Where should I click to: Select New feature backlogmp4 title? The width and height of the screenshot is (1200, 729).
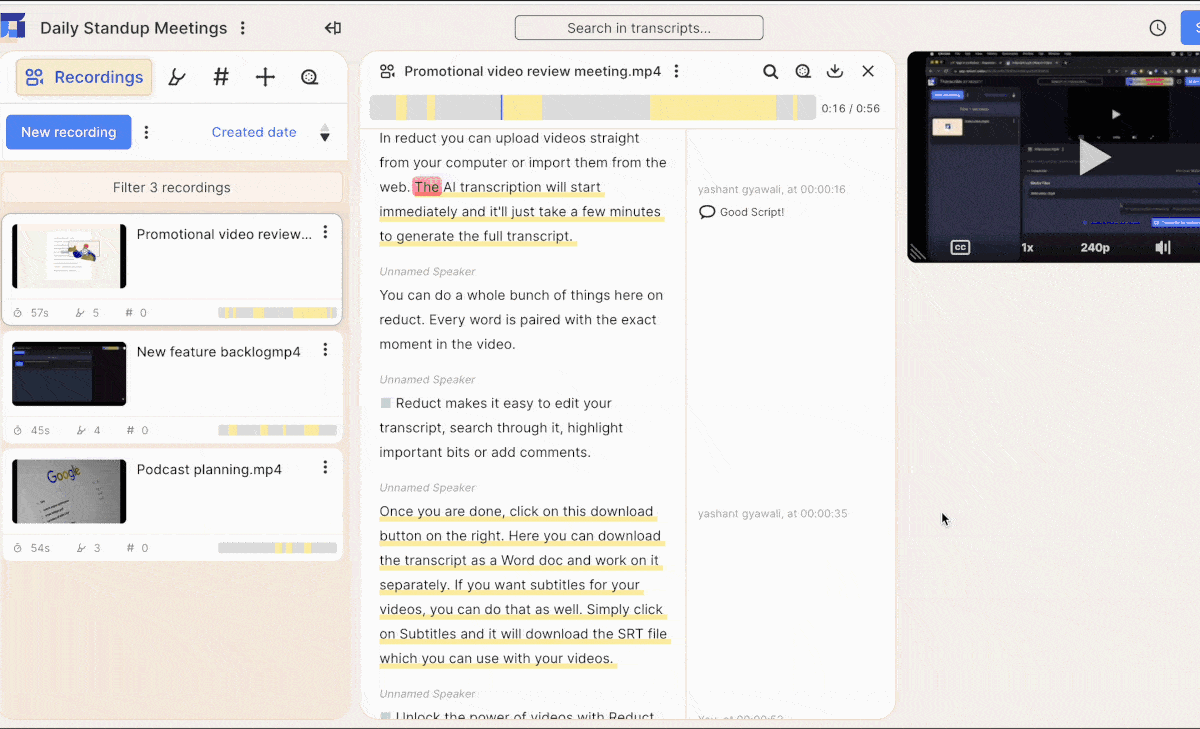218,352
